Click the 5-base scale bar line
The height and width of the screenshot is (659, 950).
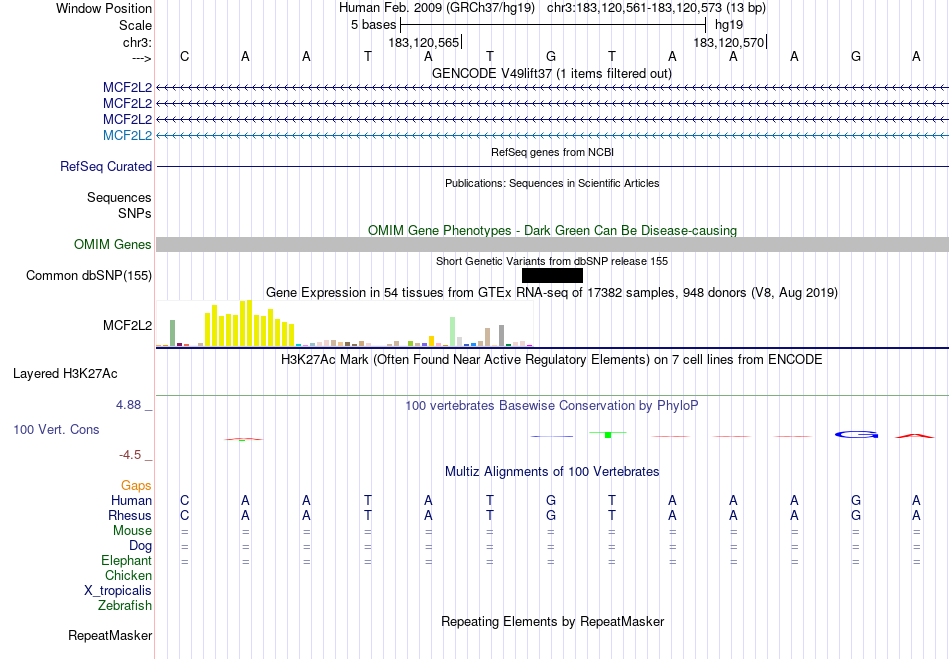click(553, 25)
